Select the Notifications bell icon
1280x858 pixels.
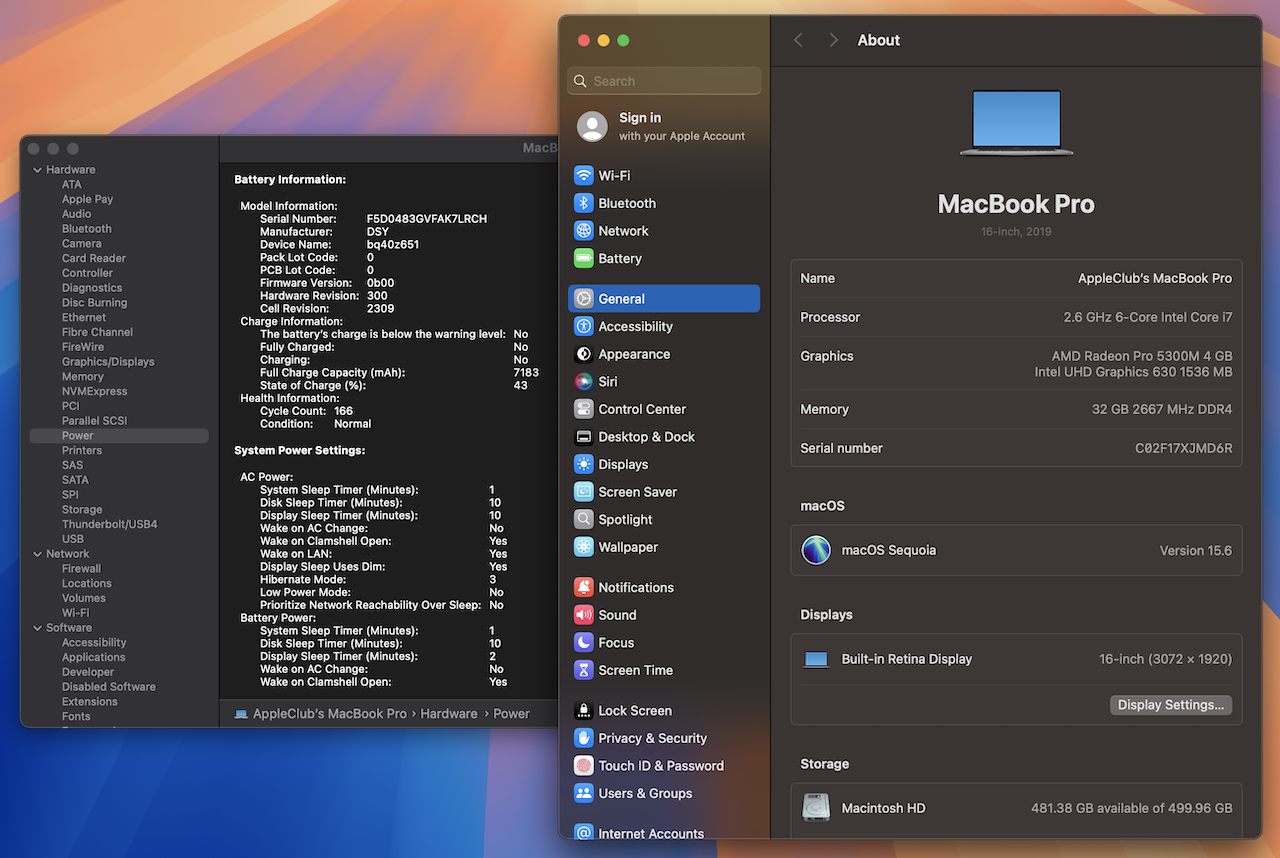[584, 587]
